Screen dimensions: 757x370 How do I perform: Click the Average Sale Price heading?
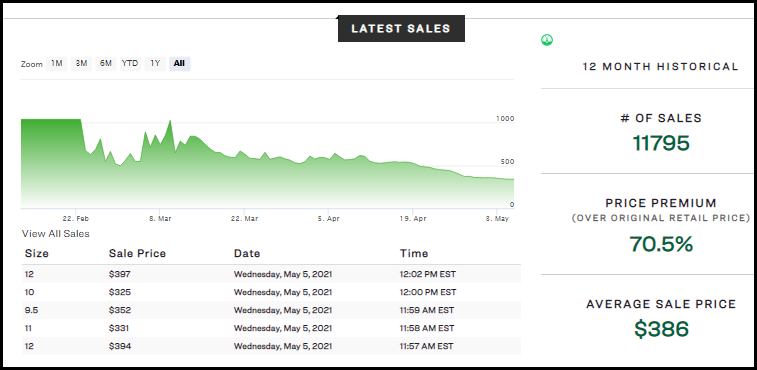pyautogui.click(x=661, y=304)
